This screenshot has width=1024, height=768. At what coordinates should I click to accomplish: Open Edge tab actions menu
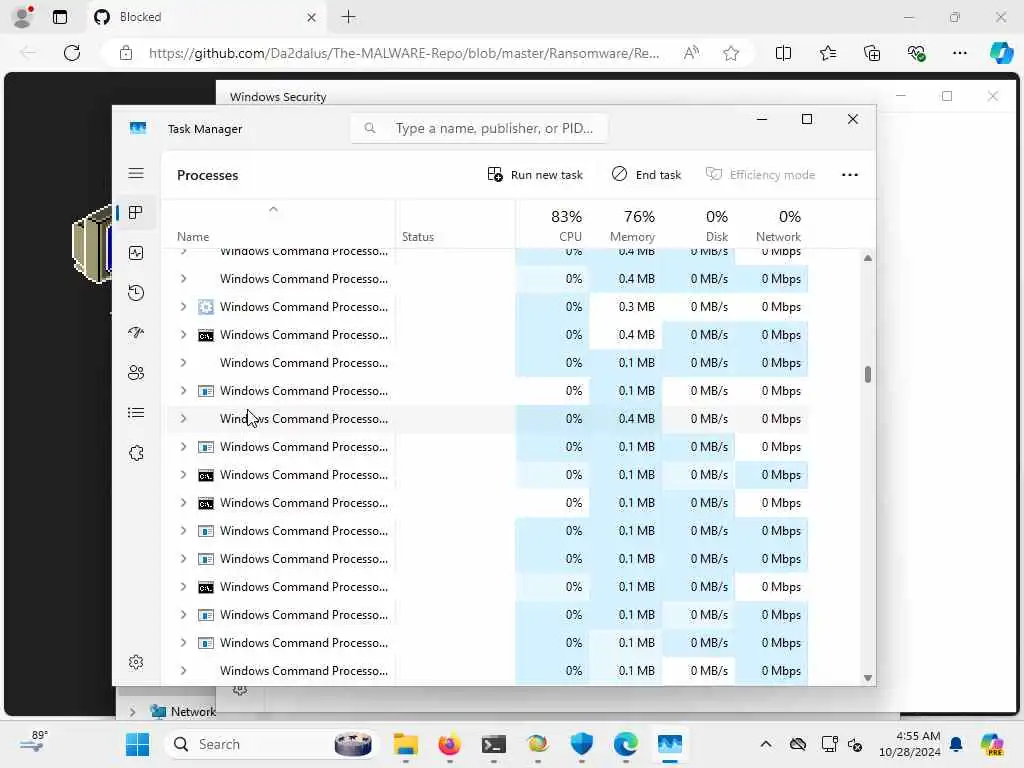[x=60, y=17]
